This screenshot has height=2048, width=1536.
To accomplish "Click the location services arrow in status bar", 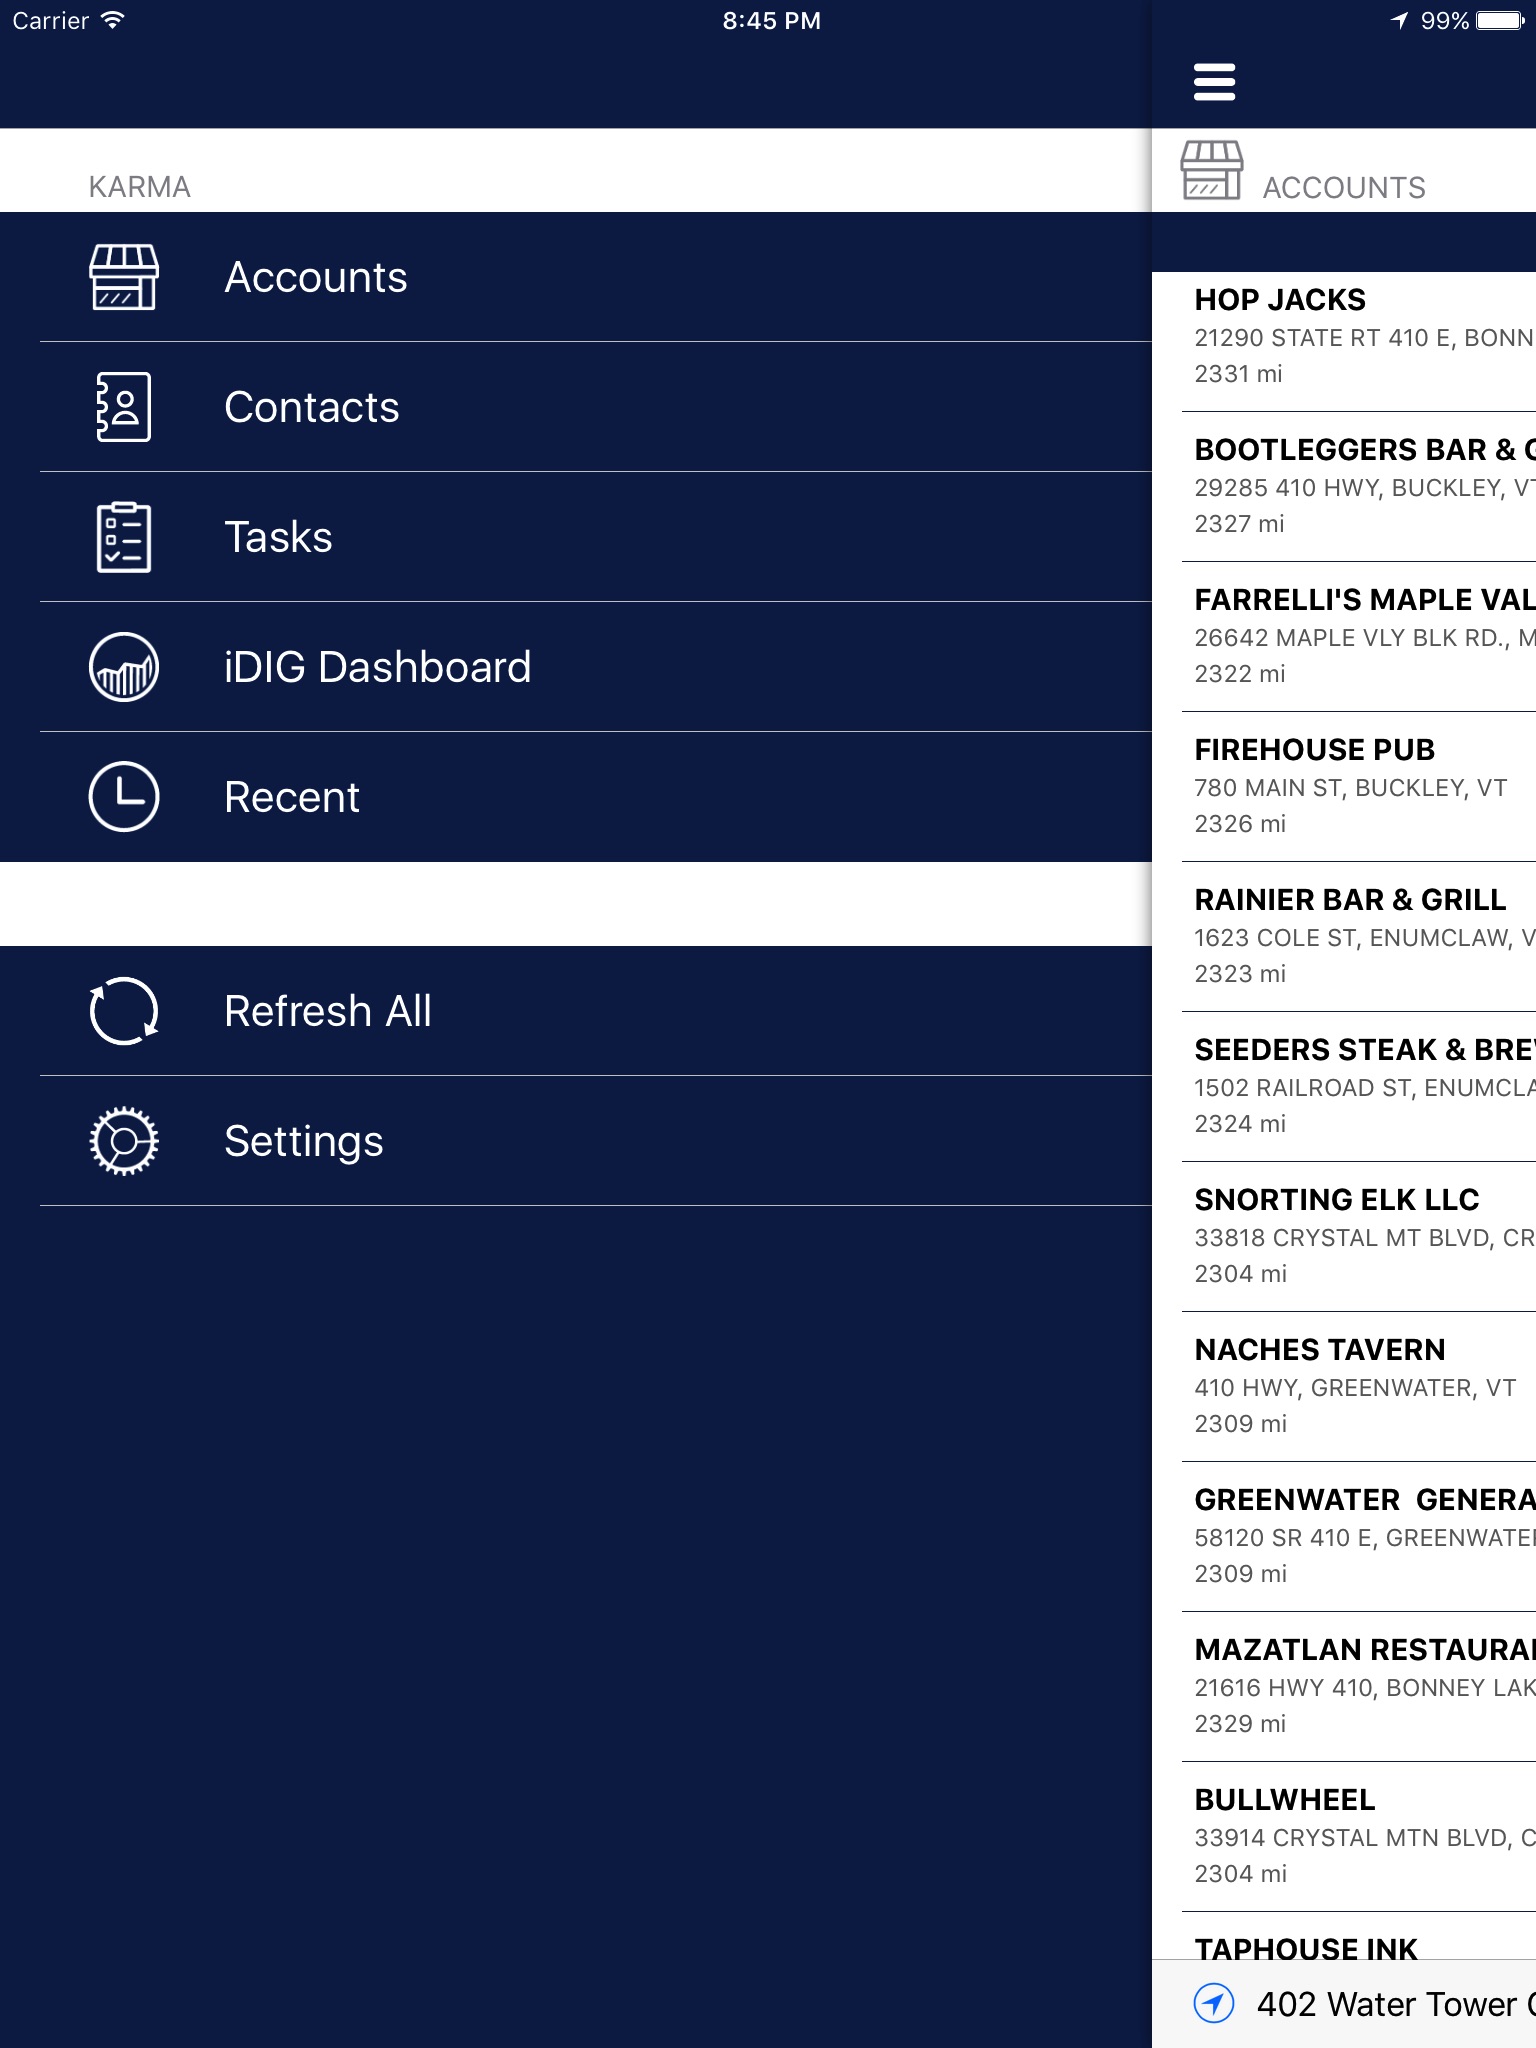I will pos(1400,21).
